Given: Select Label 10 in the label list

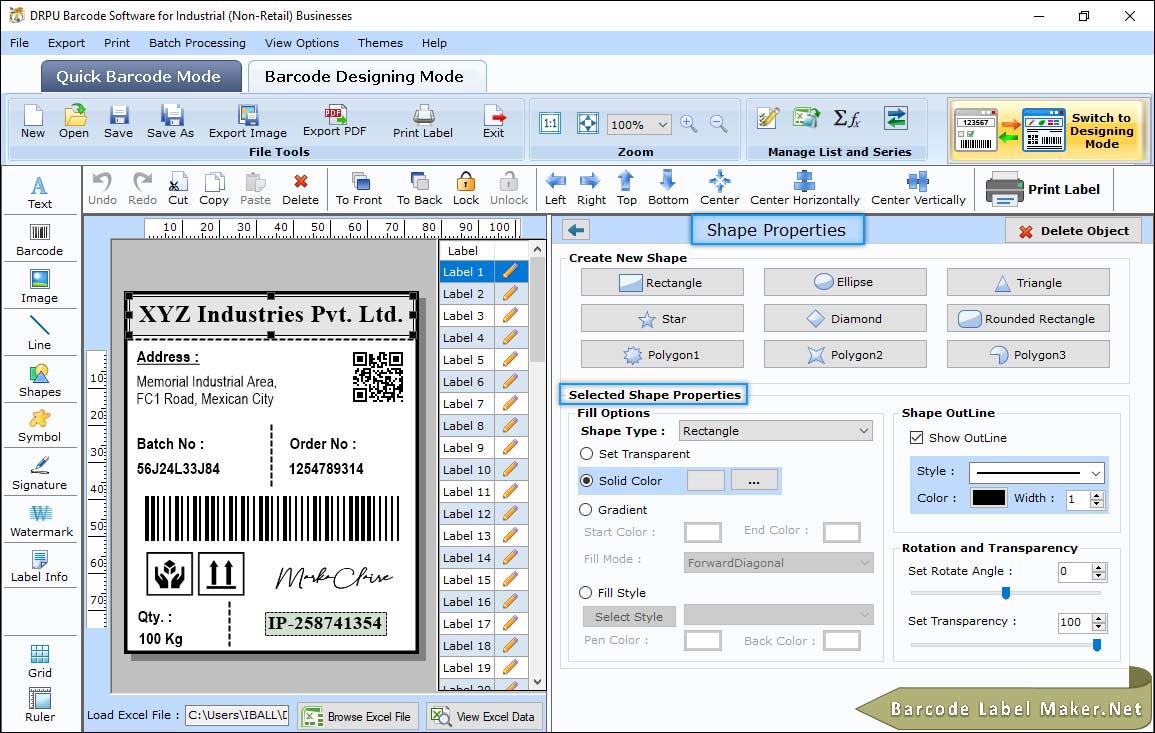Looking at the screenshot, I should pos(467,470).
